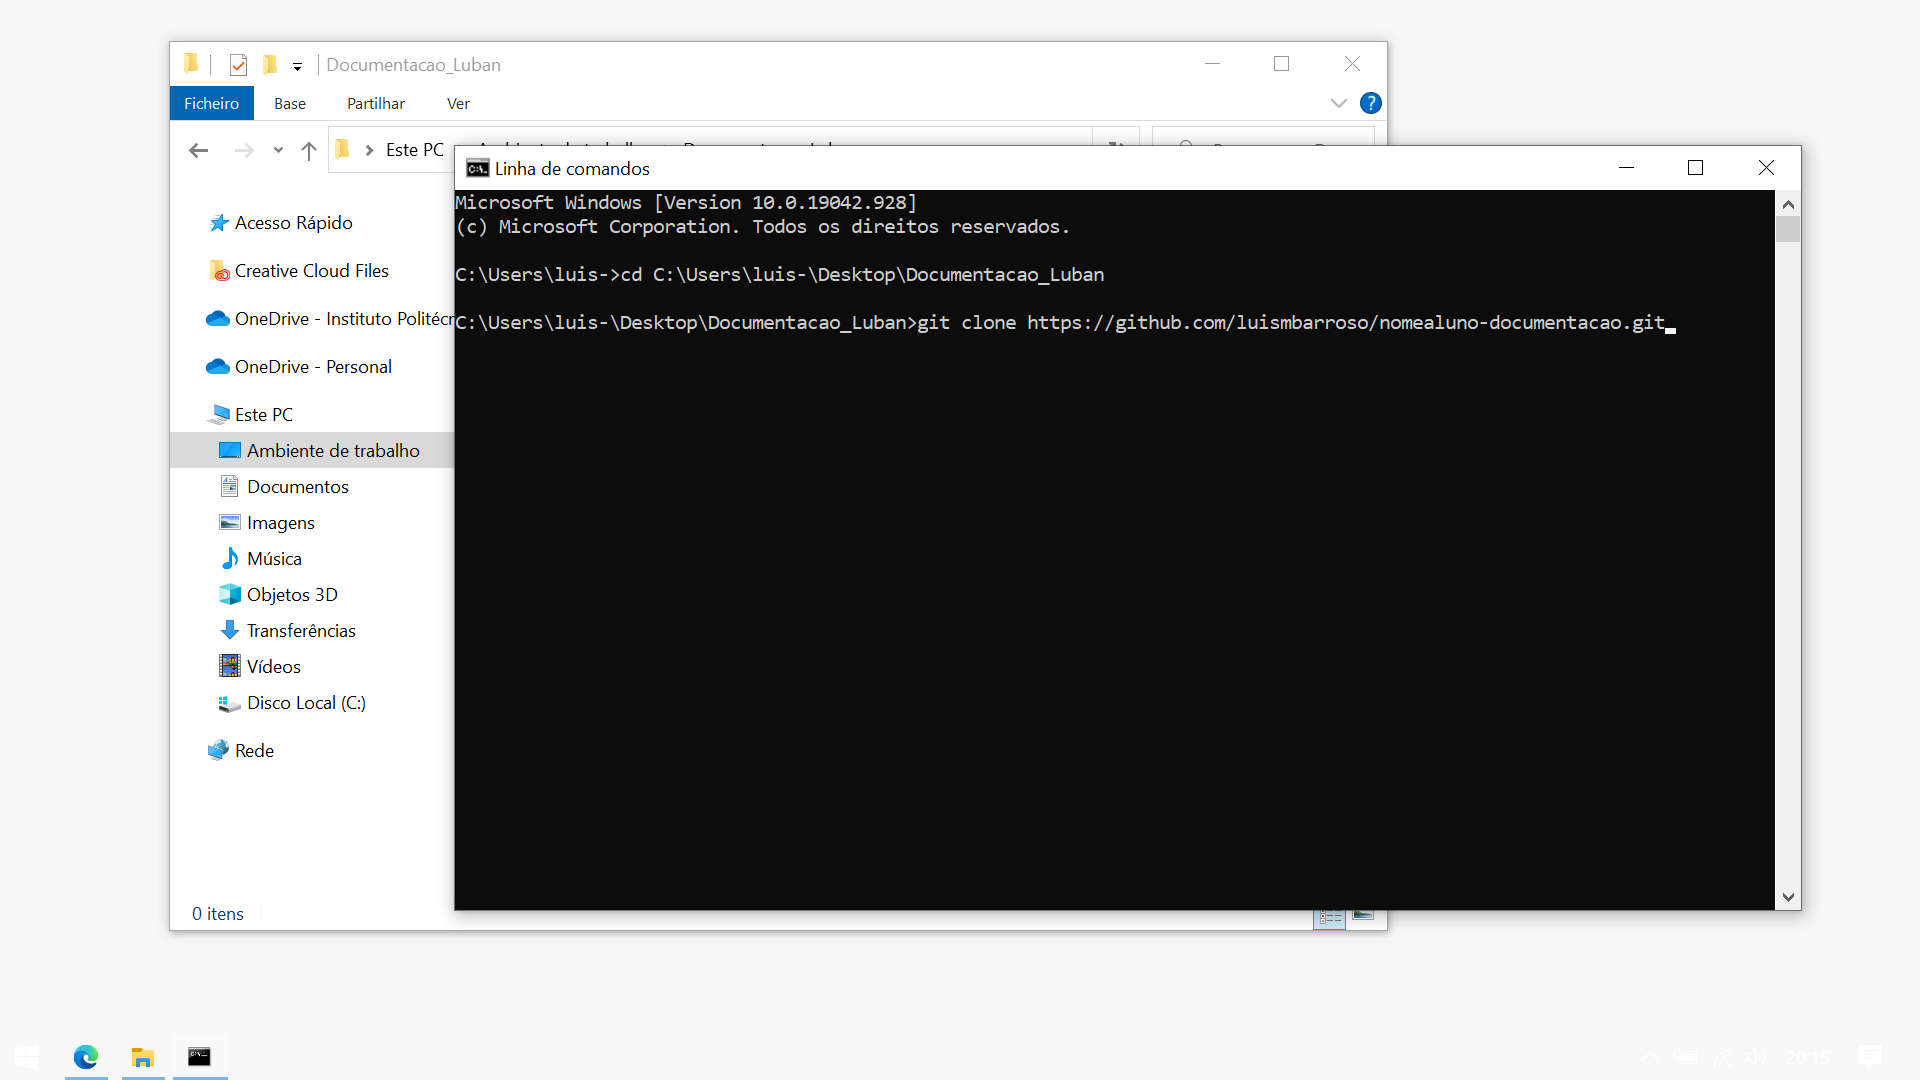The height and width of the screenshot is (1080, 1920).
Task: Open File Explorer from taskbar
Action: coord(143,1057)
